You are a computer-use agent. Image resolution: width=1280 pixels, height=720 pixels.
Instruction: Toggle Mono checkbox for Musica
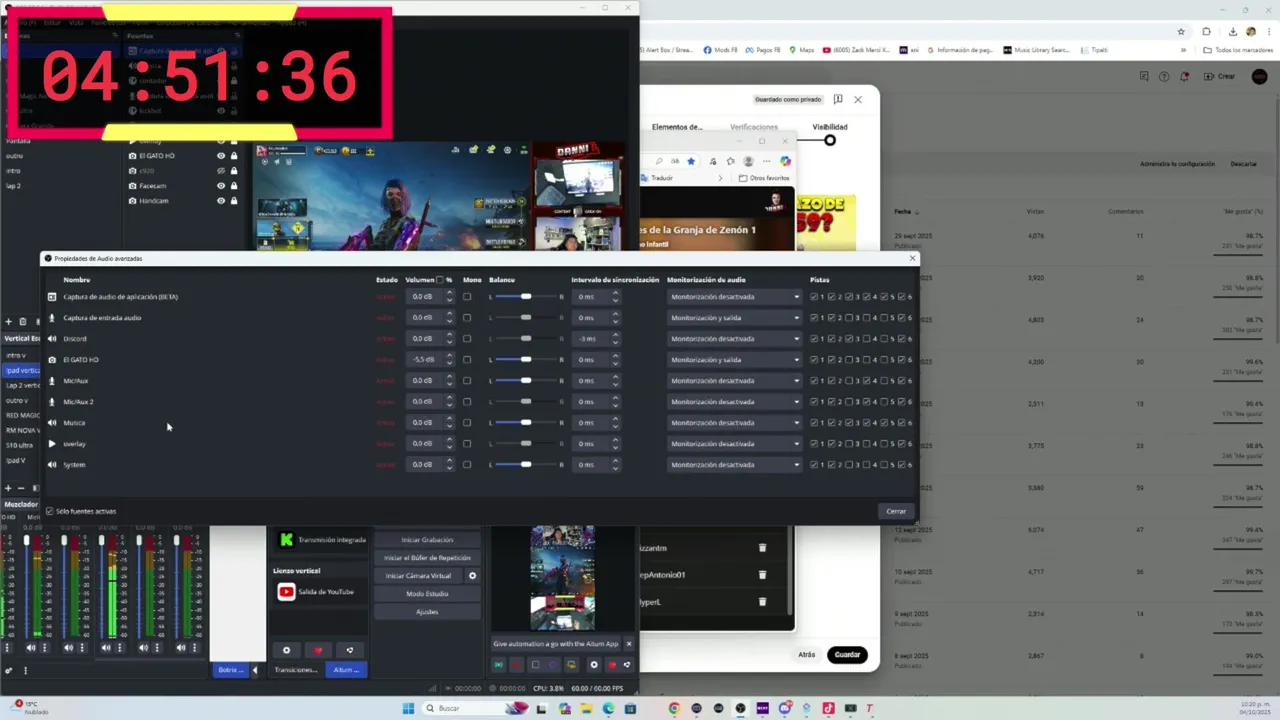click(x=467, y=423)
